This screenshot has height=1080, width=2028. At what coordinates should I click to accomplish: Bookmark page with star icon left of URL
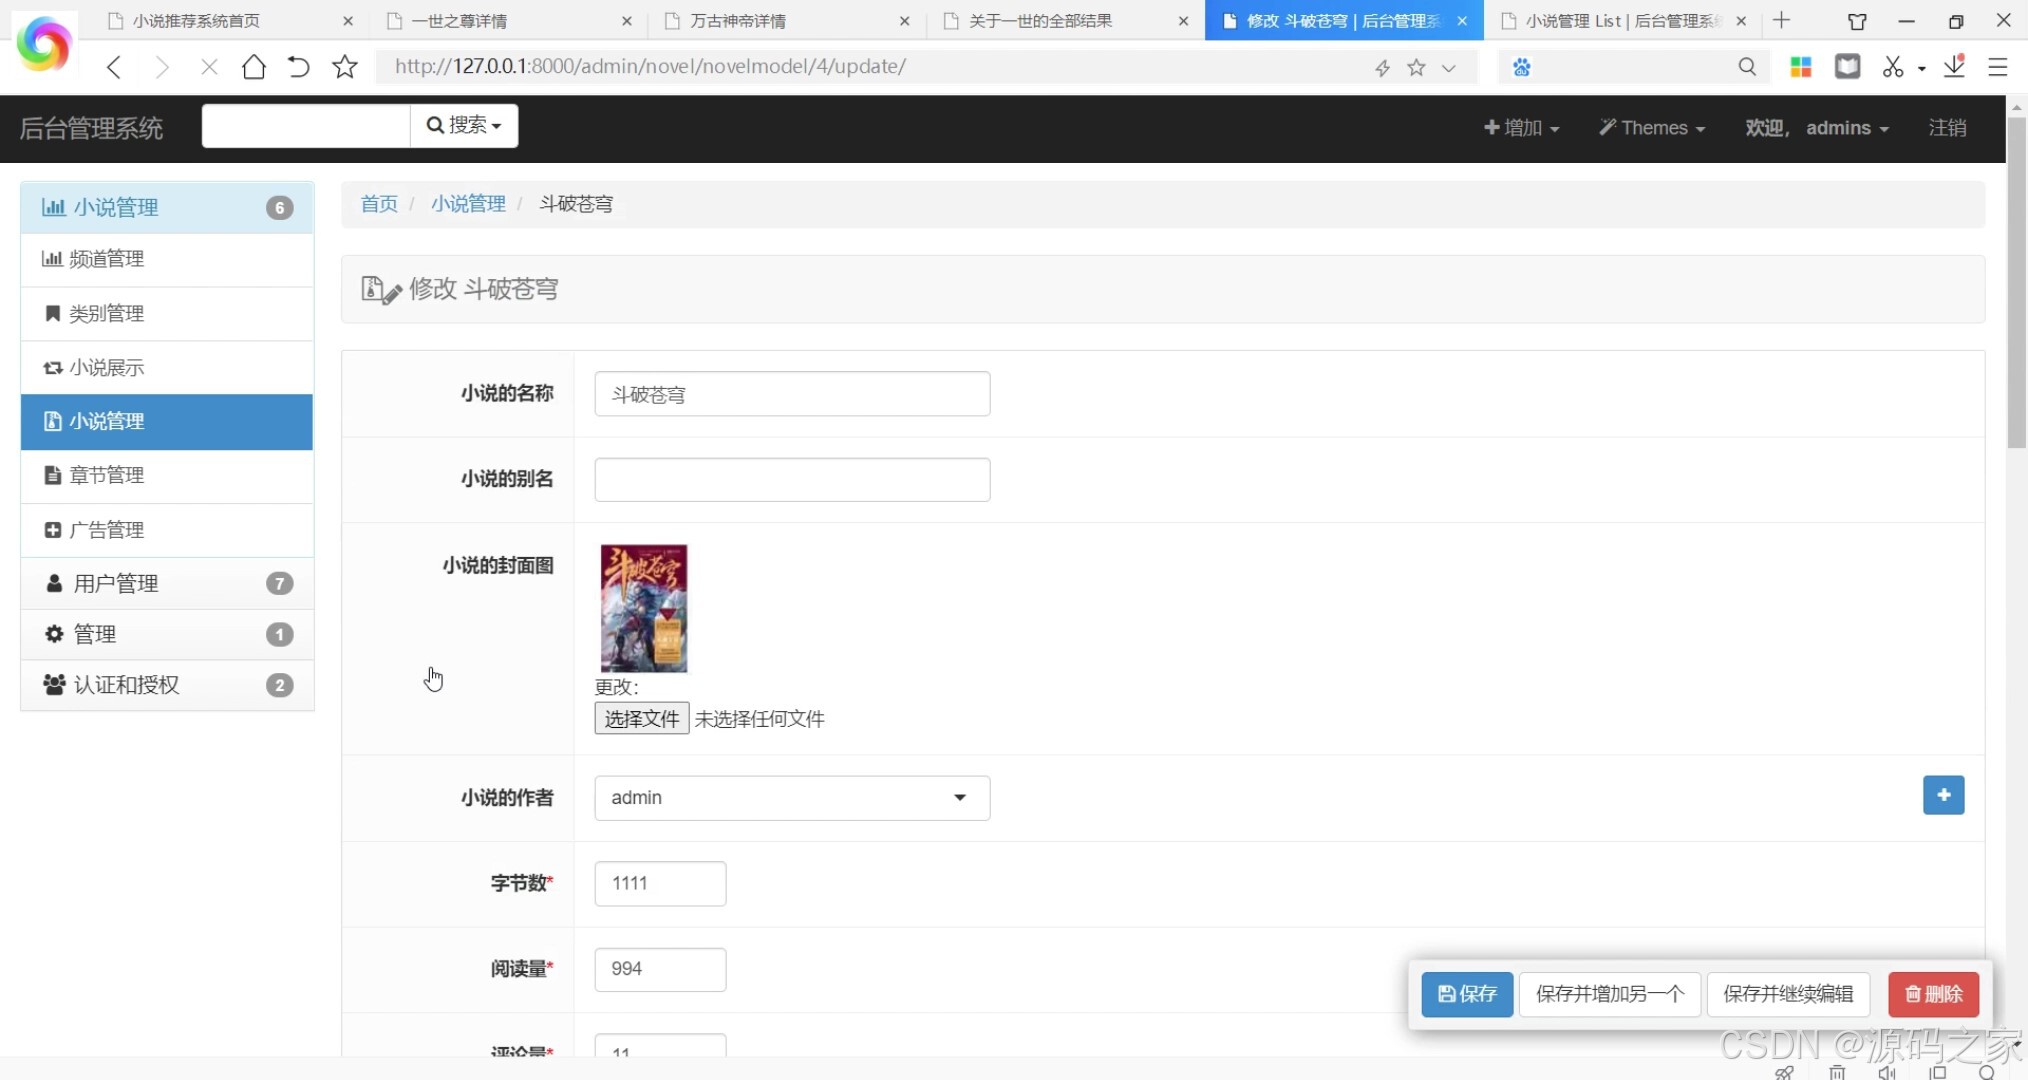coord(345,67)
